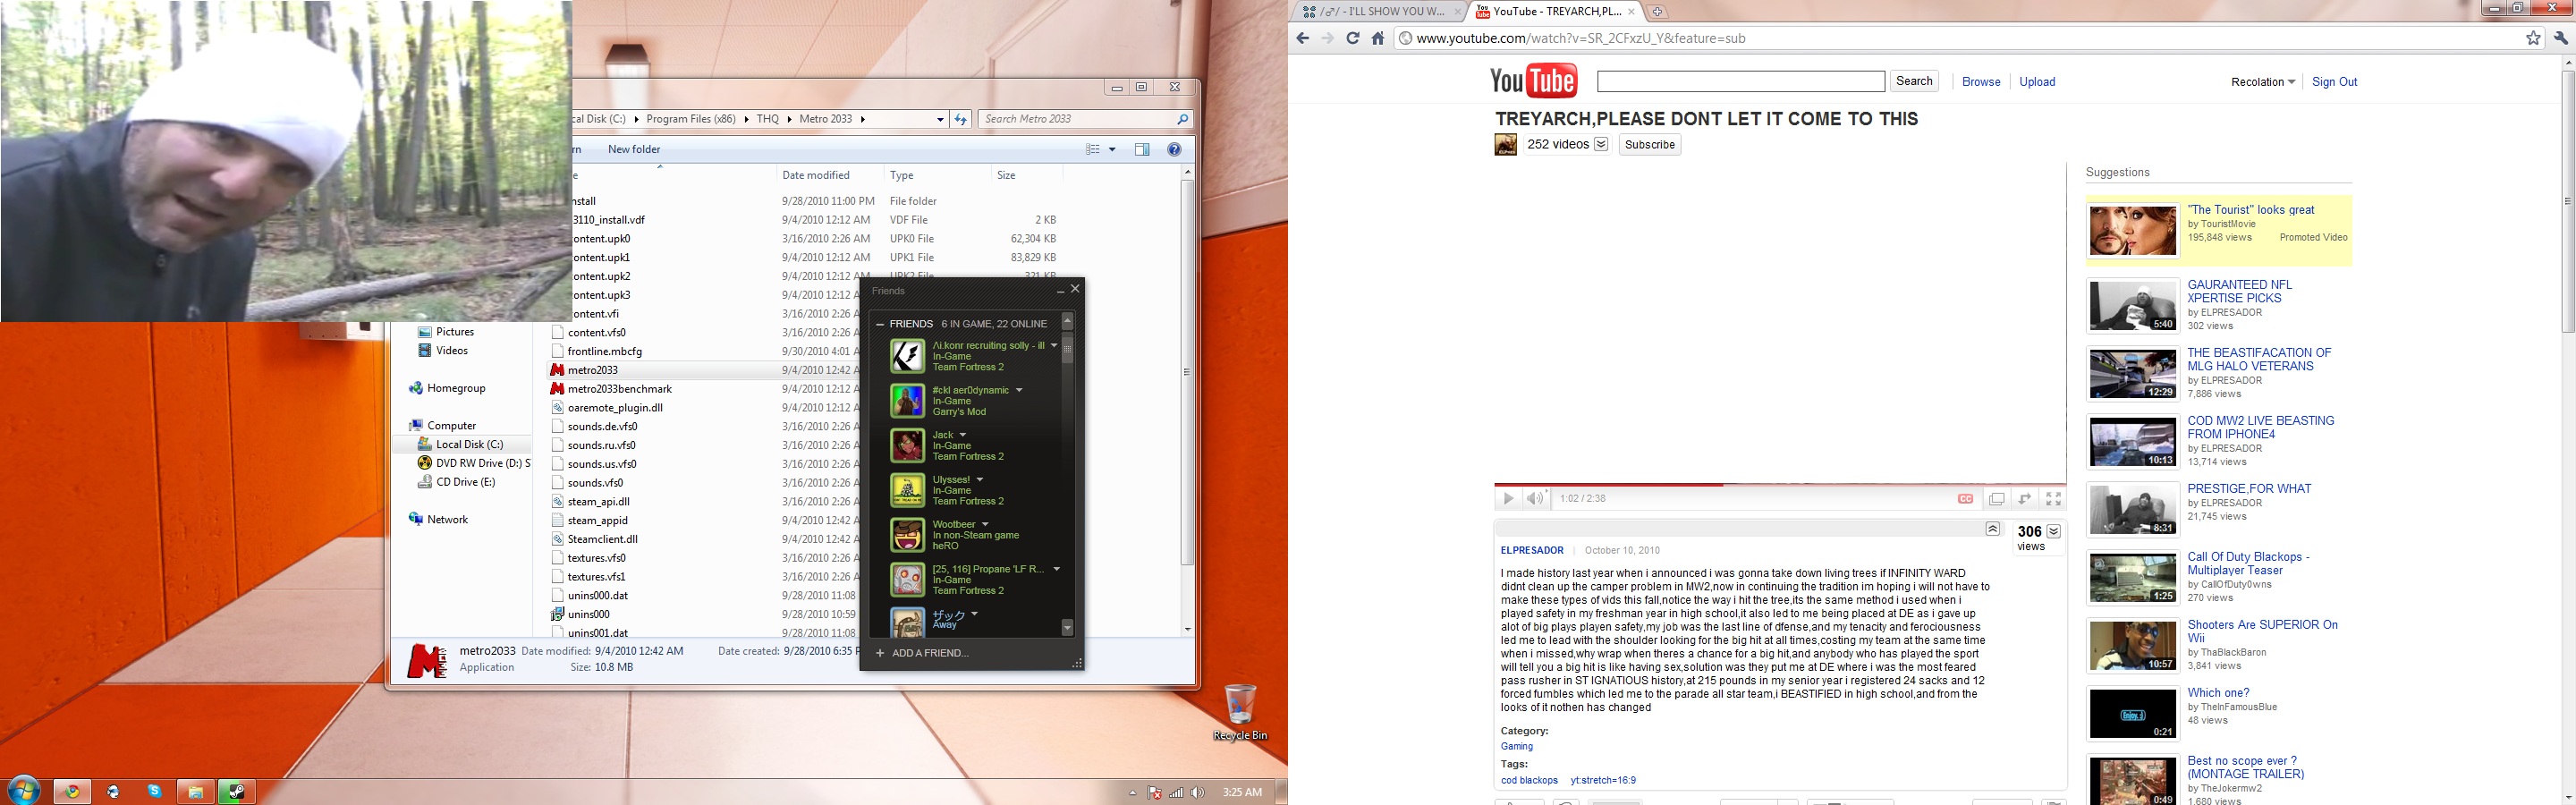Click New folder in Explorer toolbar

634,149
